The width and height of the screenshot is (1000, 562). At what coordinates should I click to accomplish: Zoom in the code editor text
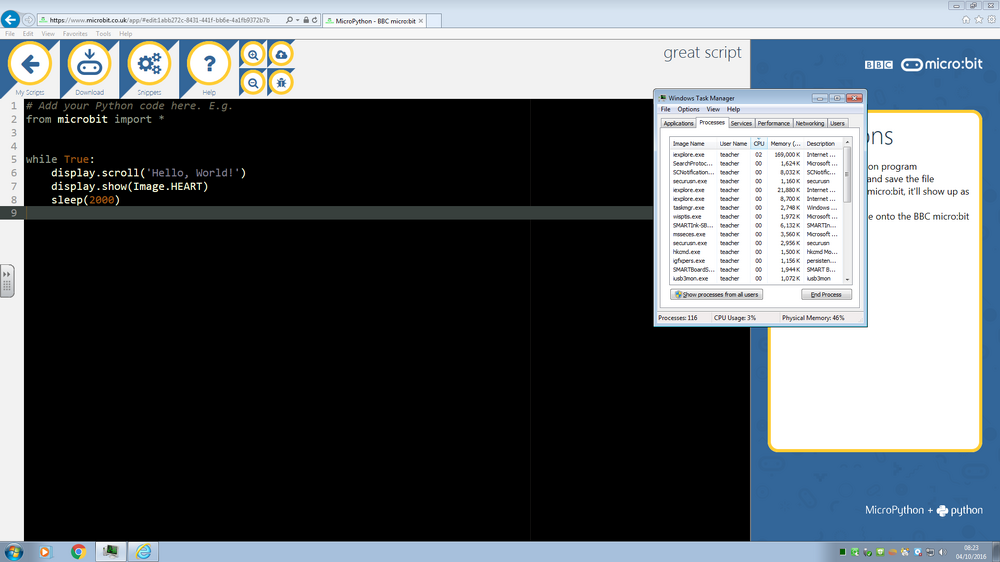pyautogui.click(x=253, y=55)
